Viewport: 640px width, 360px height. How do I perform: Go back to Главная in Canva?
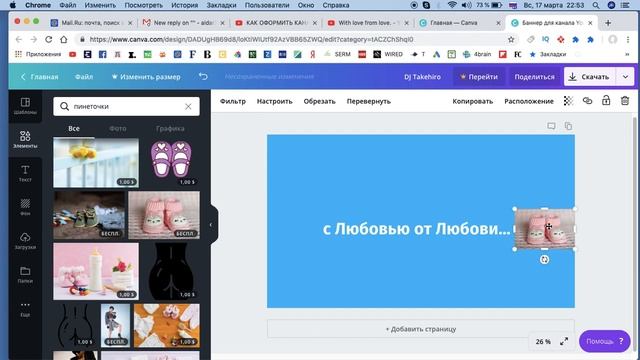pyautogui.click(x=39, y=77)
